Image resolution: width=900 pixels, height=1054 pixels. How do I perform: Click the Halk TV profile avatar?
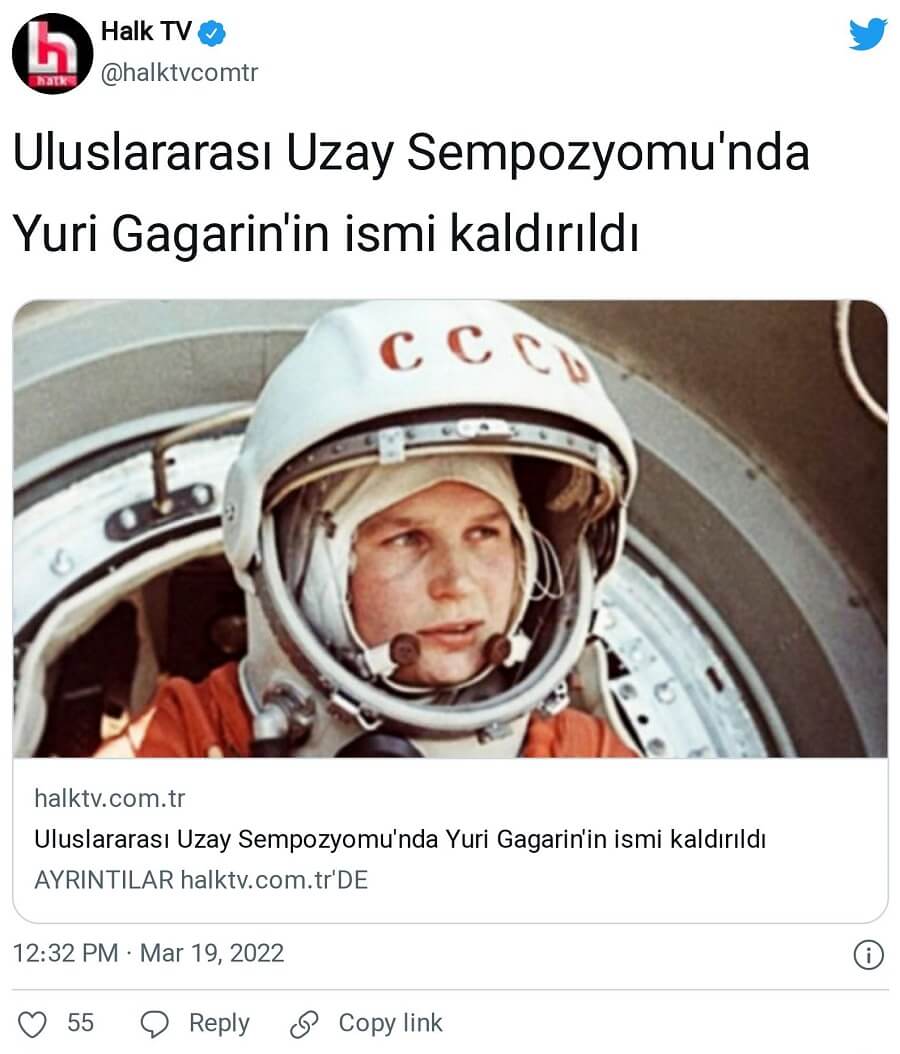tap(52, 54)
